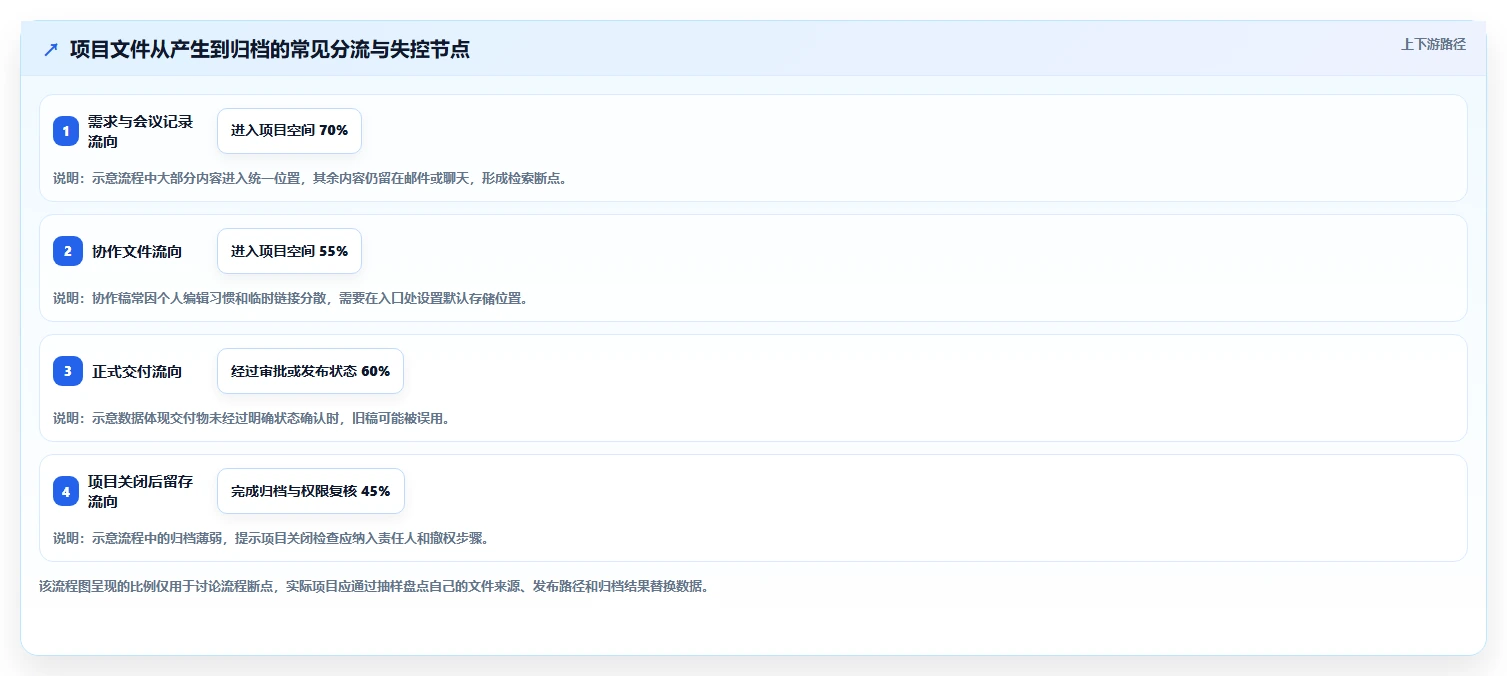Select the 协作文件流向 step label
This screenshot has height=676, width=1507.
[137, 252]
